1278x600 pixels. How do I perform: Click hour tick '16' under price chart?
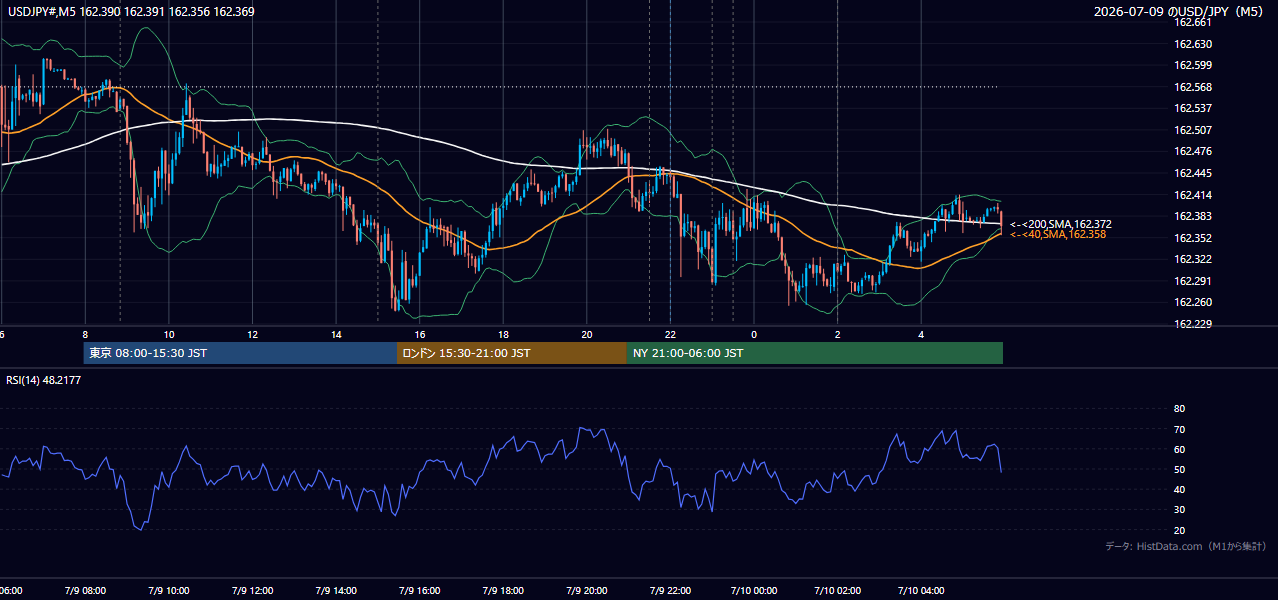(x=420, y=335)
